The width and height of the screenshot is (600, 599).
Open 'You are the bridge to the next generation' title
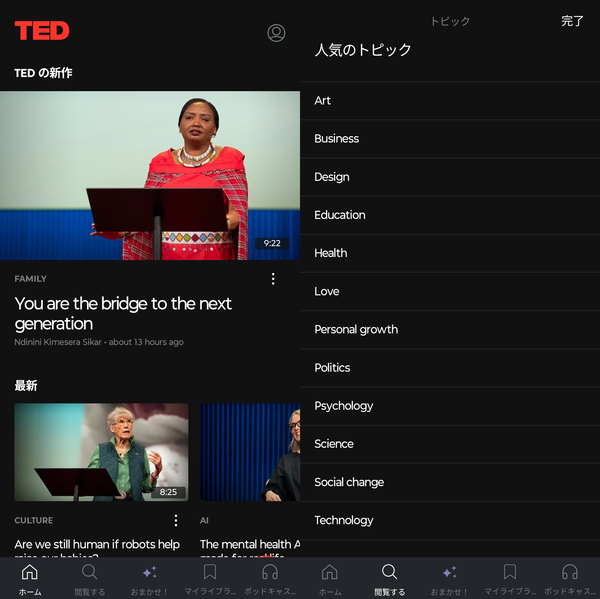(x=123, y=313)
